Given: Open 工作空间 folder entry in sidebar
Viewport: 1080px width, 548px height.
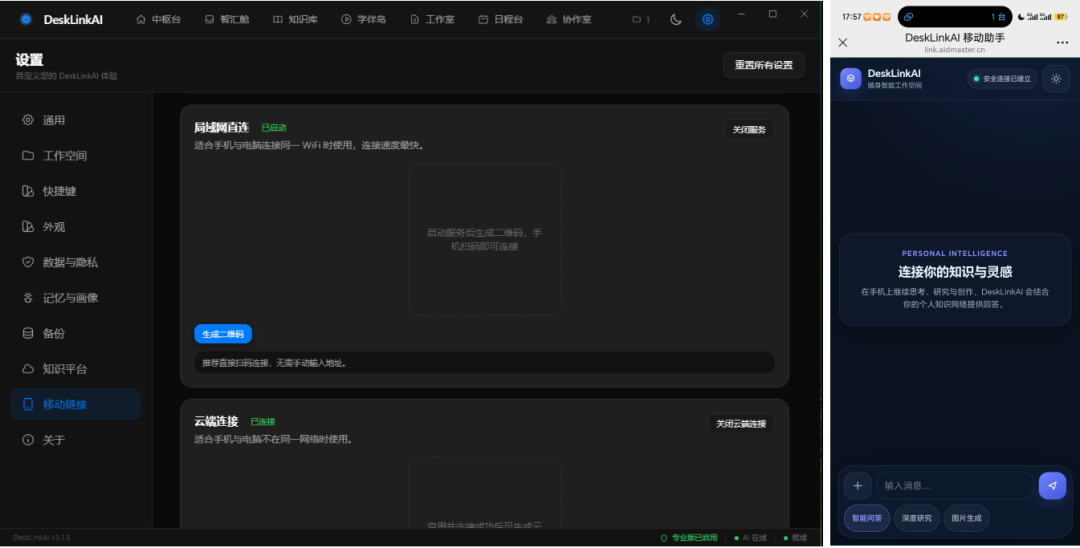Looking at the screenshot, I should (x=76, y=156).
